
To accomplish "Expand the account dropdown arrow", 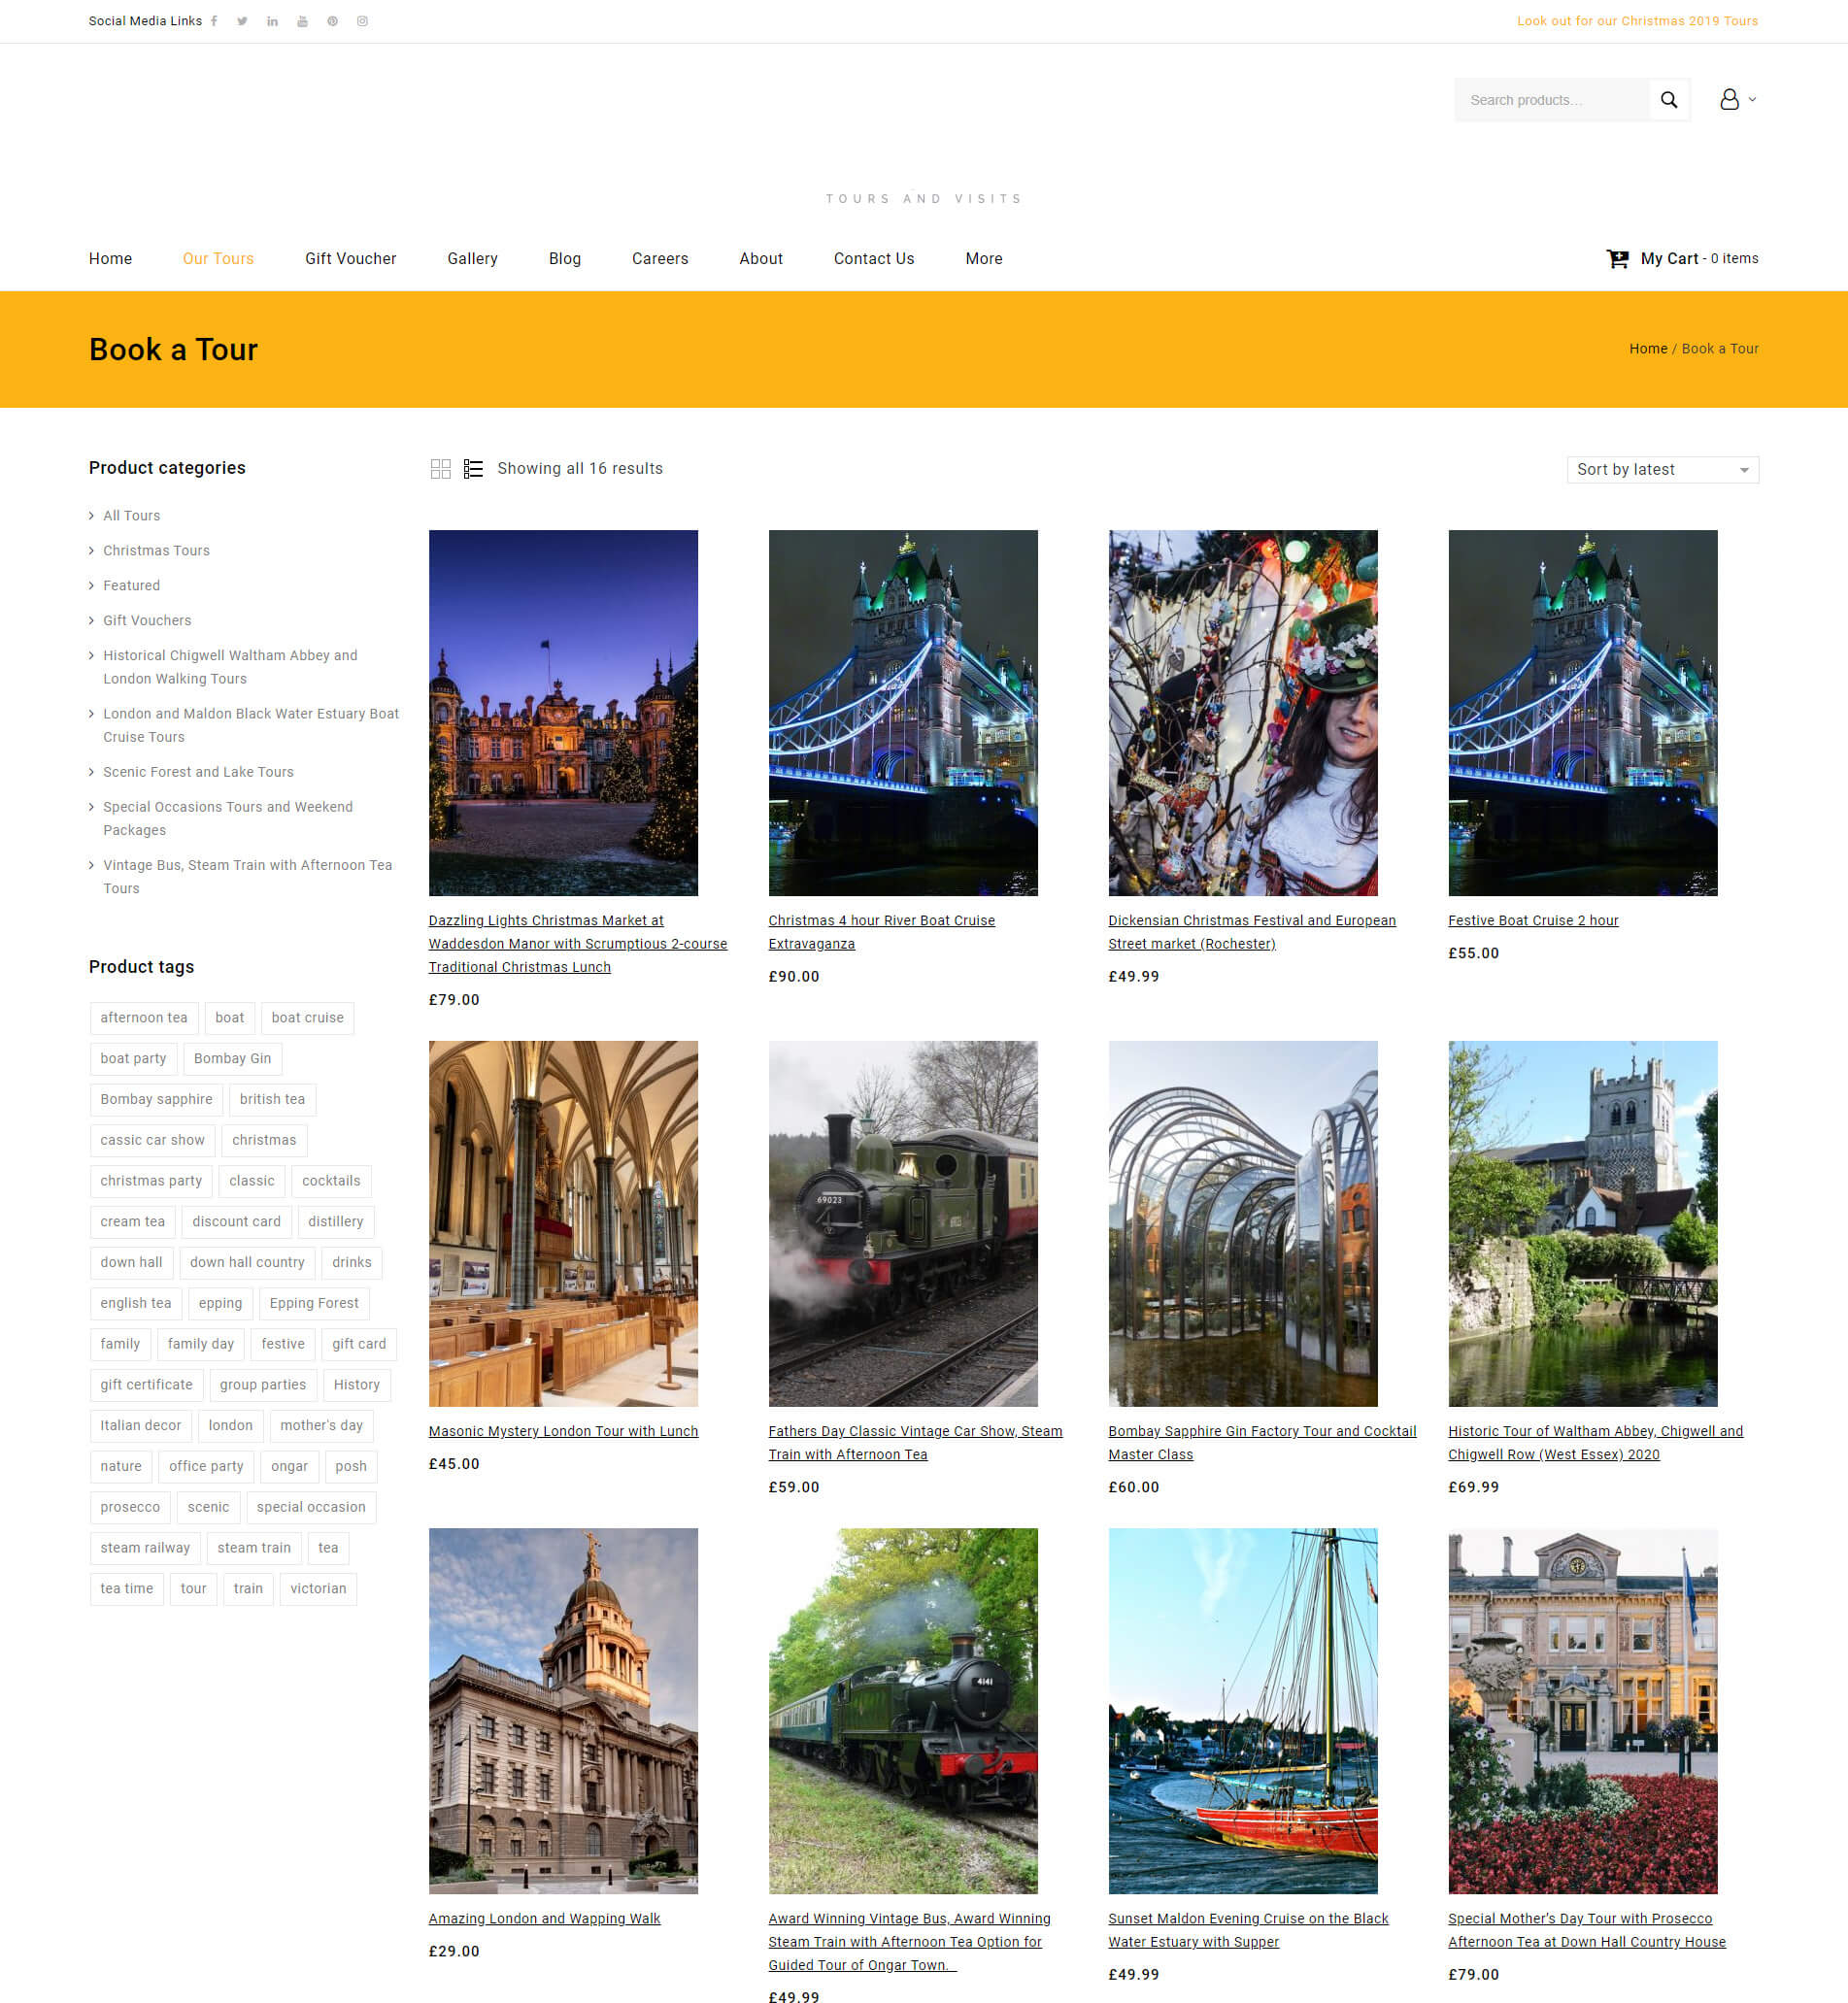I will pos(1752,99).
